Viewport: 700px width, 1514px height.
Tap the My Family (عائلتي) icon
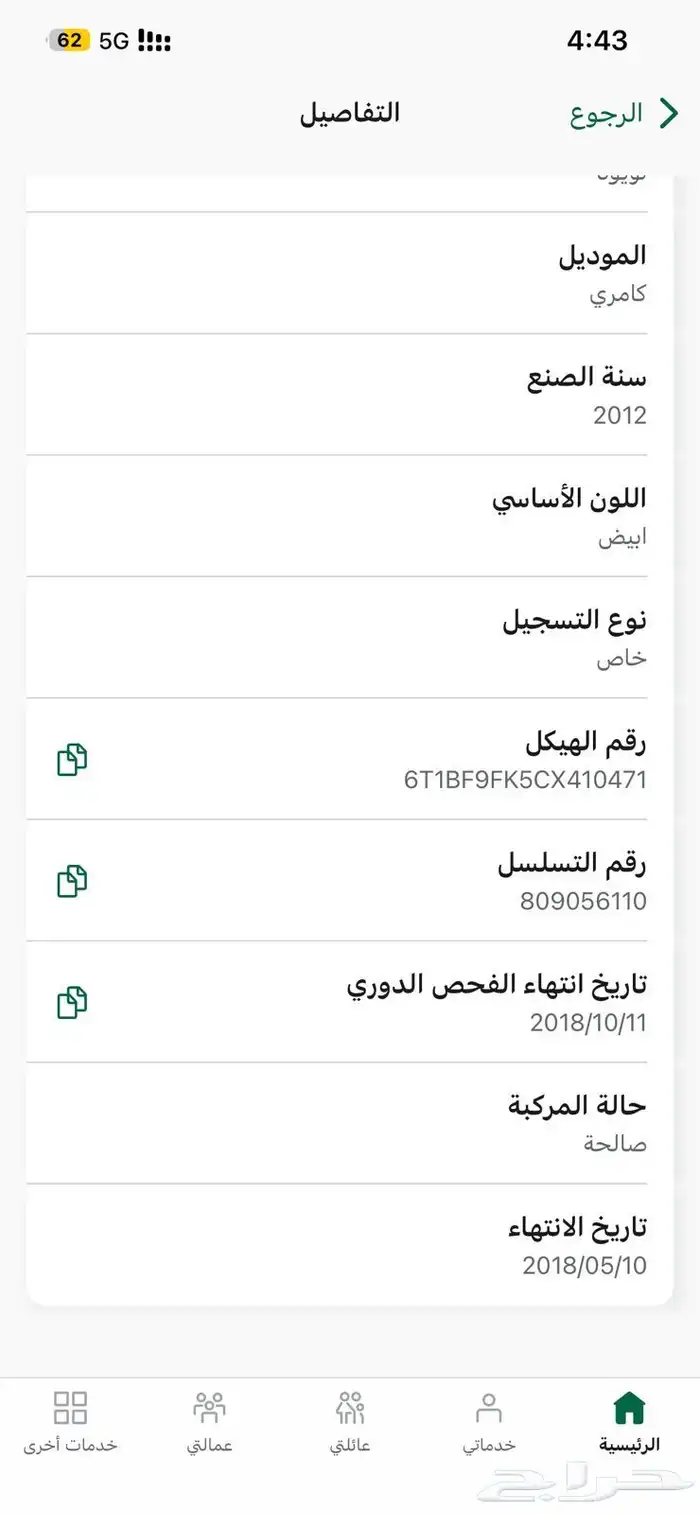pyautogui.click(x=350, y=1408)
